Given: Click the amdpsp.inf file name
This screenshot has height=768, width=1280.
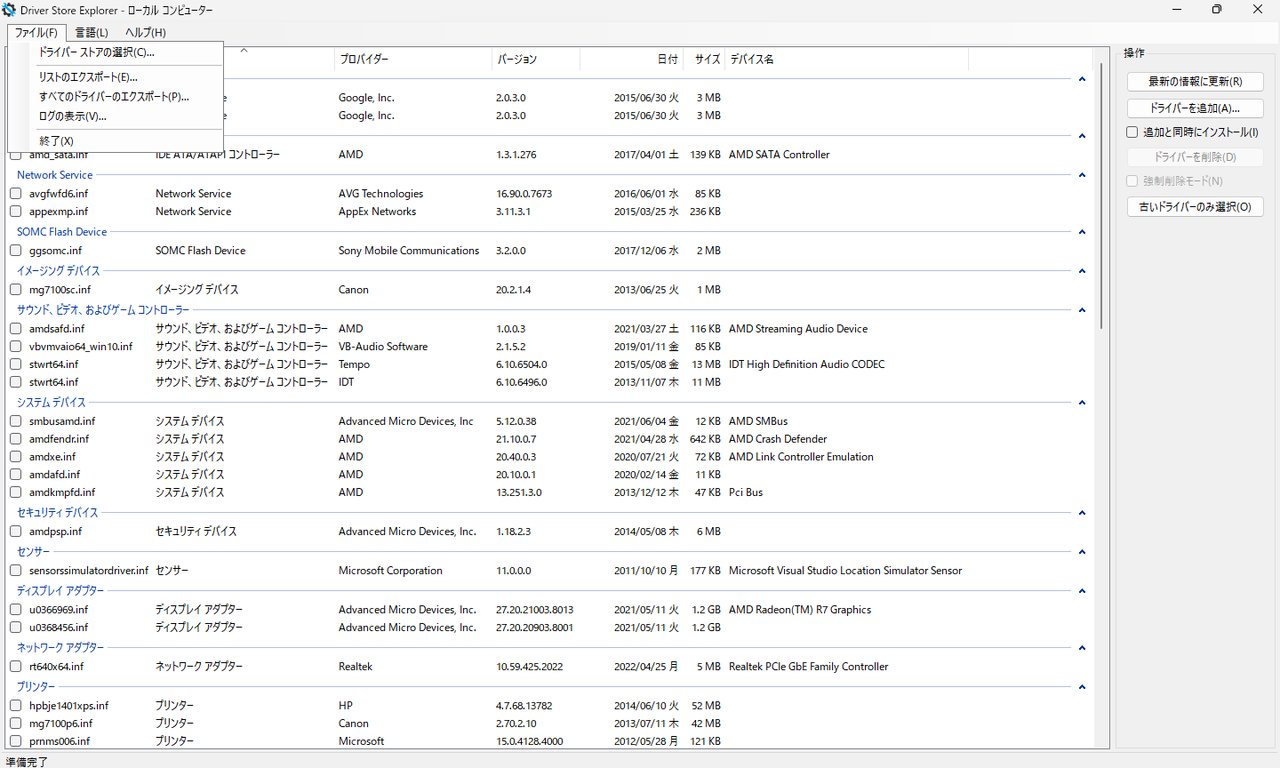Looking at the screenshot, I should pos(55,532).
